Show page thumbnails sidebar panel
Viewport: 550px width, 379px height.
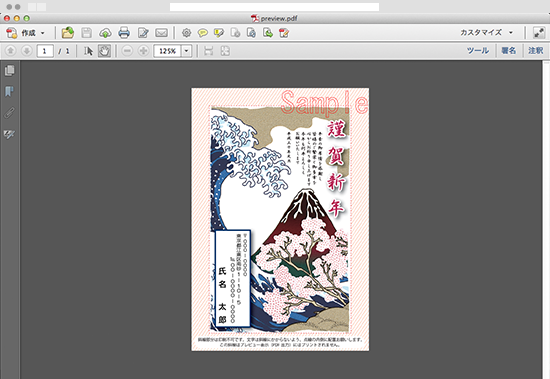9,71
